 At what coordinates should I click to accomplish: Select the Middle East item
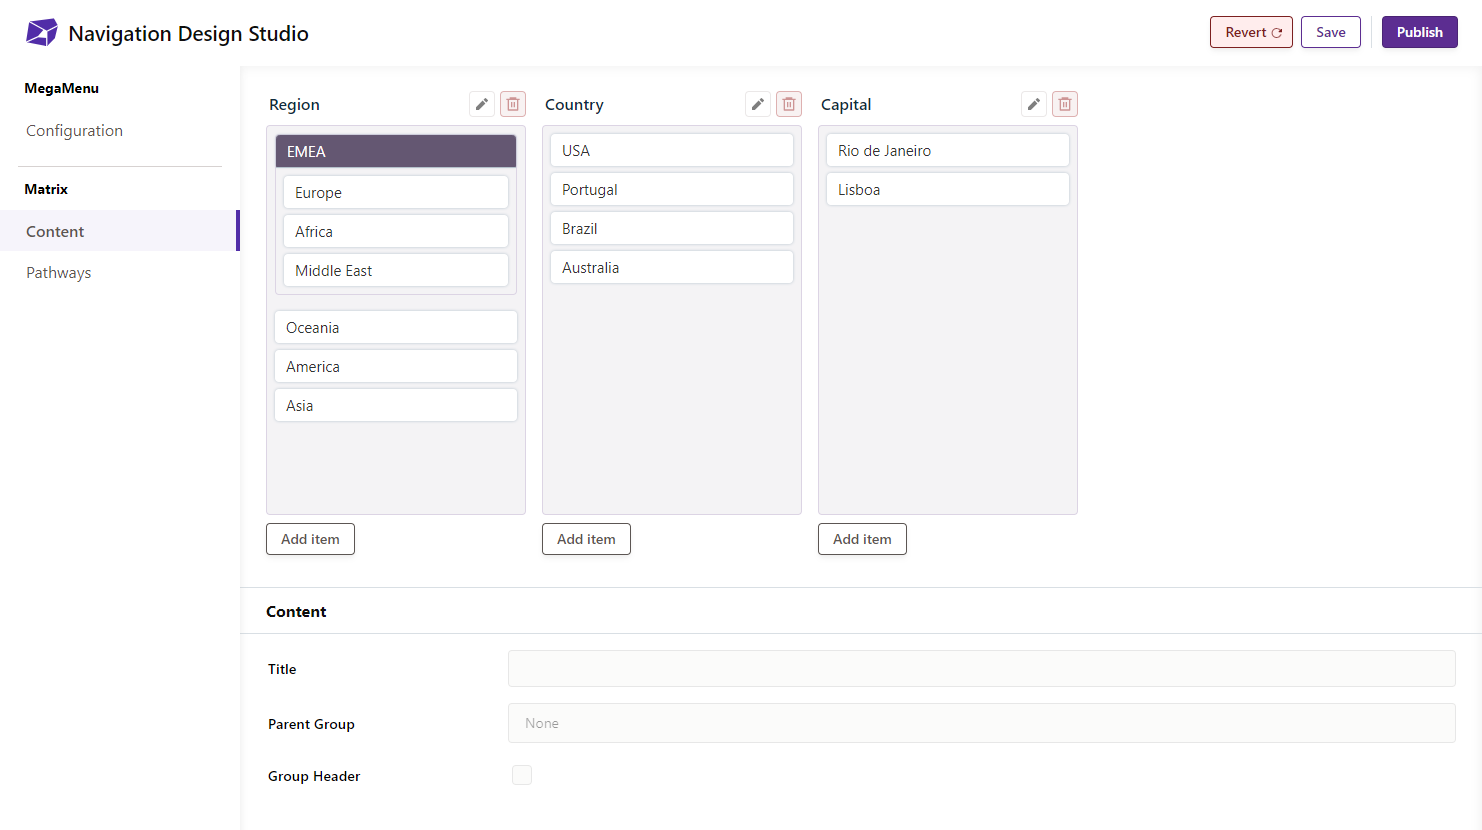pyautogui.click(x=396, y=270)
